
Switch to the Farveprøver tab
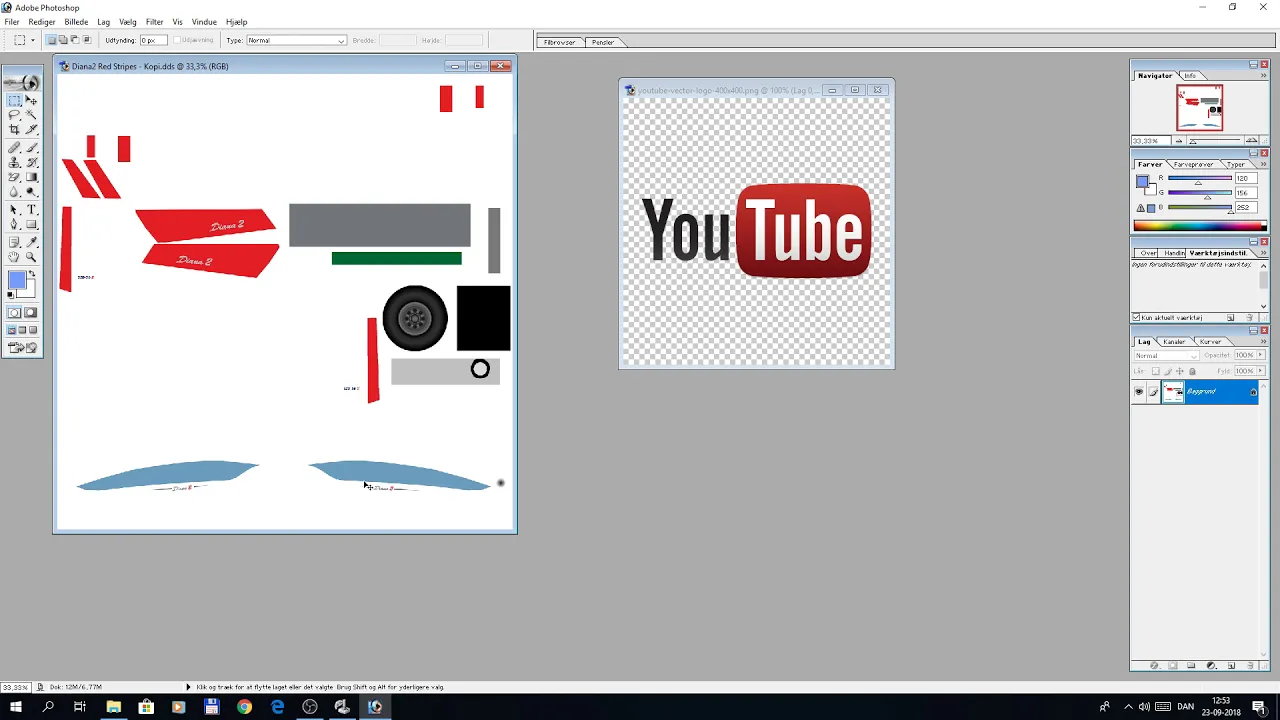click(x=1193, y=164)
